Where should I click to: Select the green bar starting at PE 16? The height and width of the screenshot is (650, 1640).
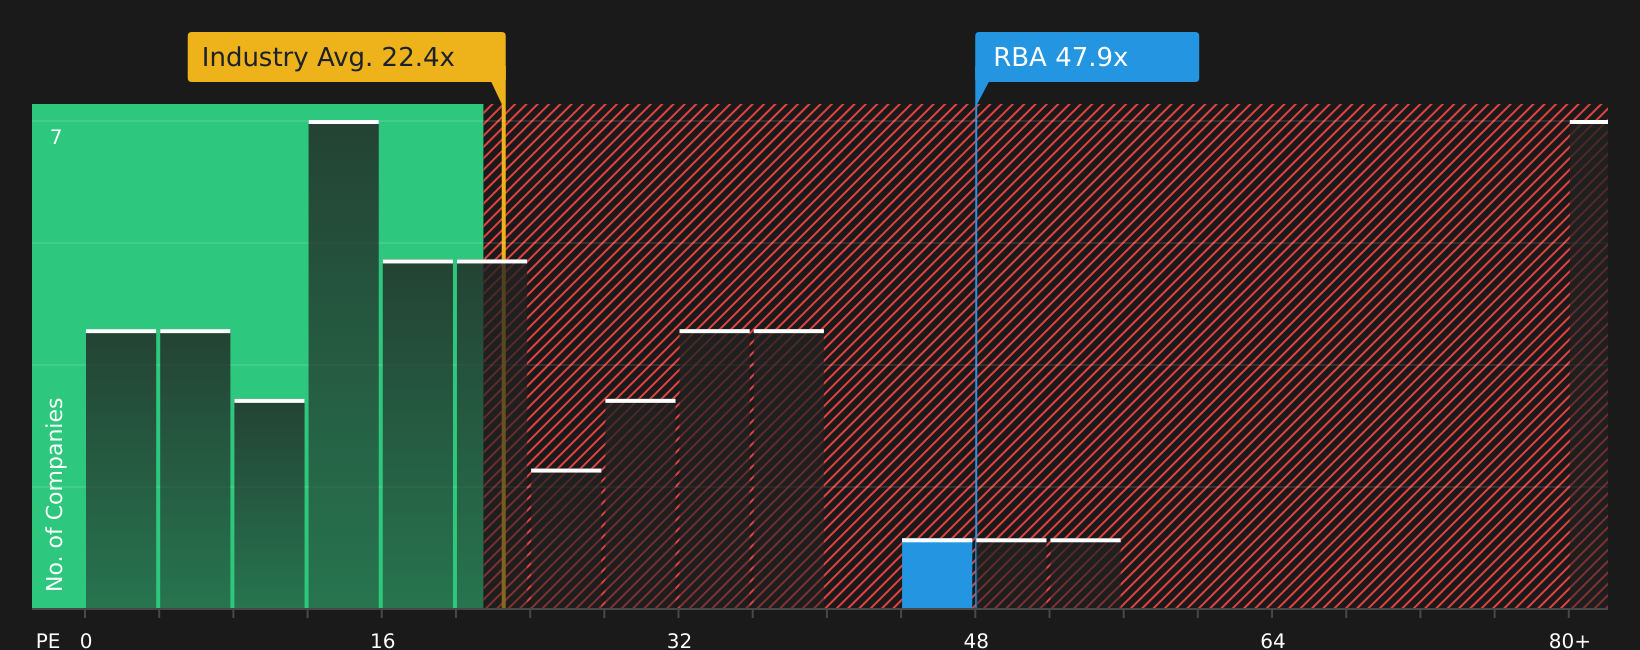[x=418, y=434]
